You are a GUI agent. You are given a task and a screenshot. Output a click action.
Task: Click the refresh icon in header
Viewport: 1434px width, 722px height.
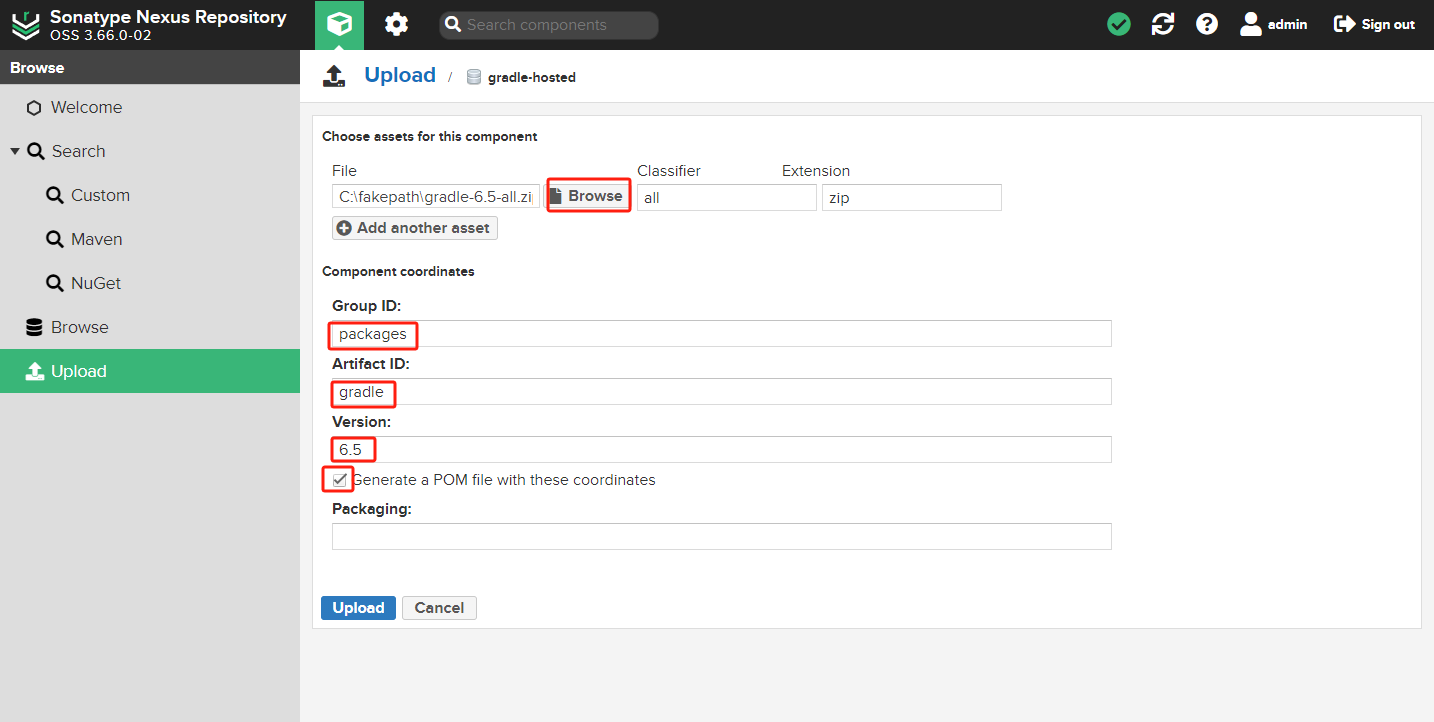(x=1163, y=25)
